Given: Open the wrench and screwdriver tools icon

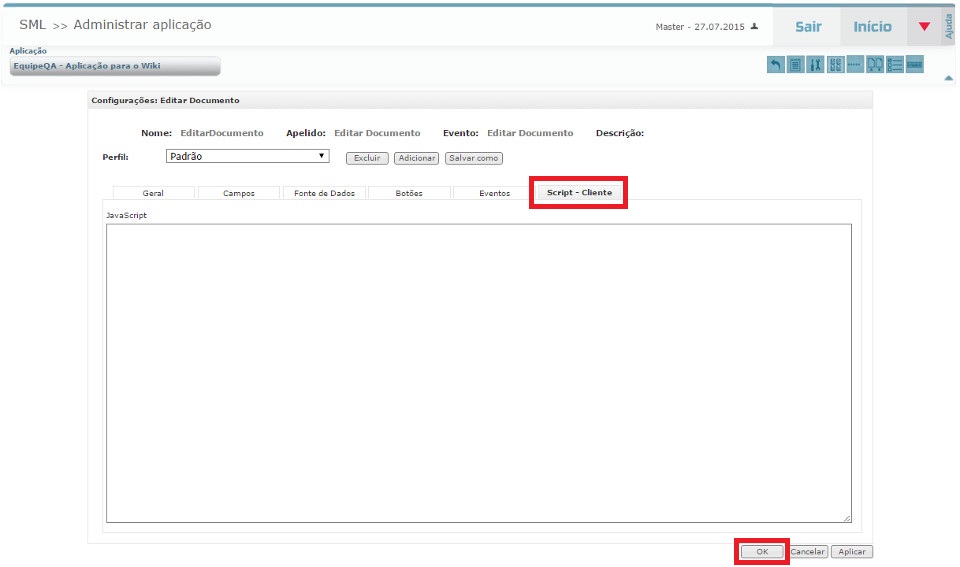Looking at the screenshot, I should tap(815, 64).
